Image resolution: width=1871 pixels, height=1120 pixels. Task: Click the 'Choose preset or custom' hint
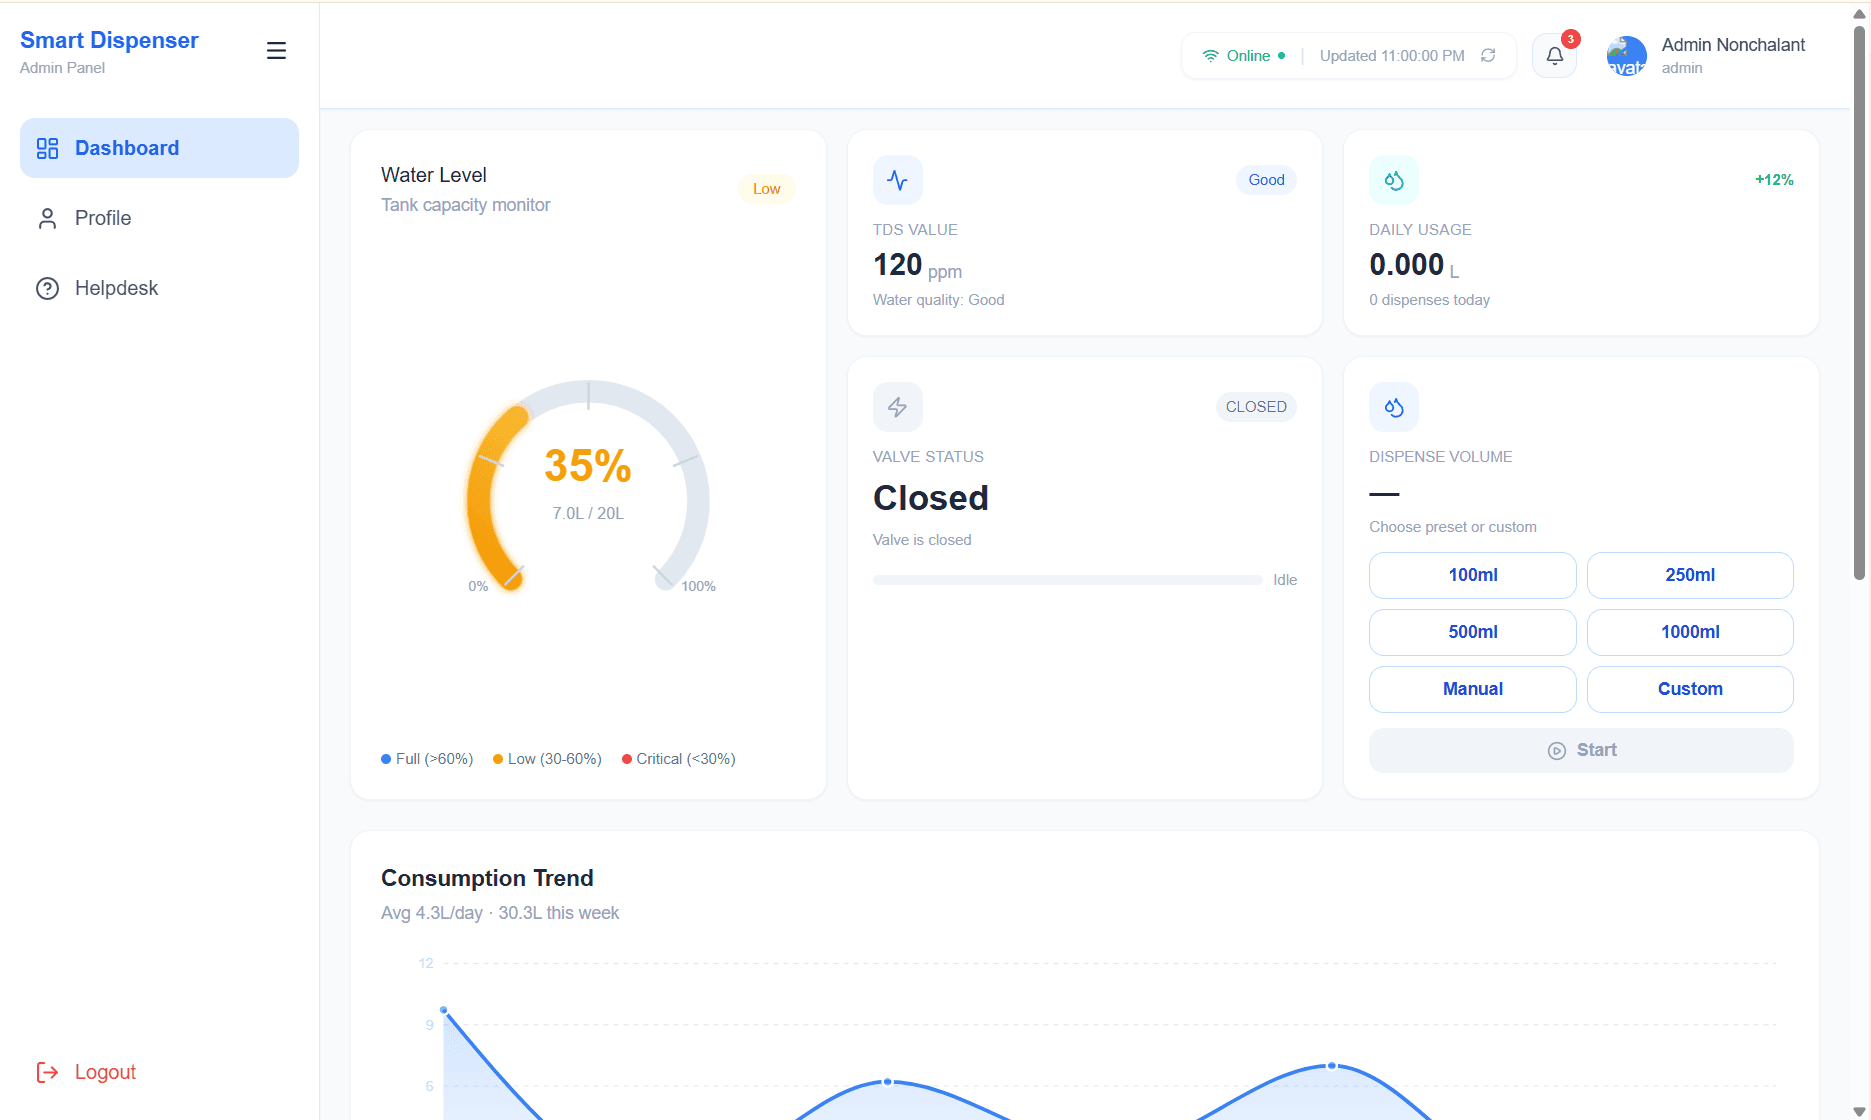pyautogui.click(x=1453, y=527)
